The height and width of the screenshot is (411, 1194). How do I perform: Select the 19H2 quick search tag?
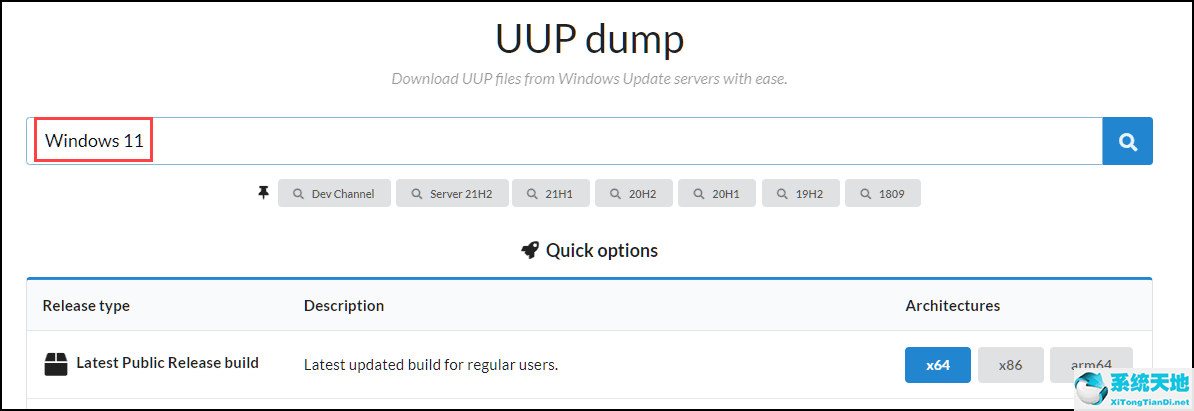[800, 193]
